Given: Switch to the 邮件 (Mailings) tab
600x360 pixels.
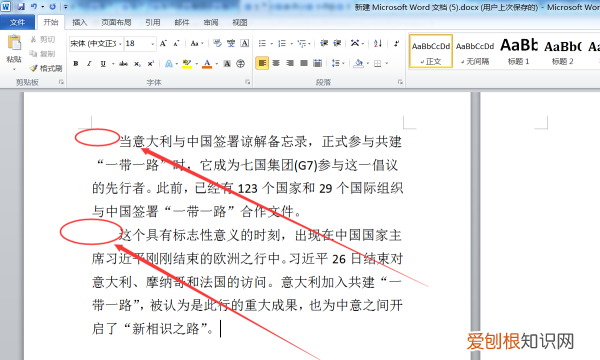Looking at the screenshot, I should point(182,22).
